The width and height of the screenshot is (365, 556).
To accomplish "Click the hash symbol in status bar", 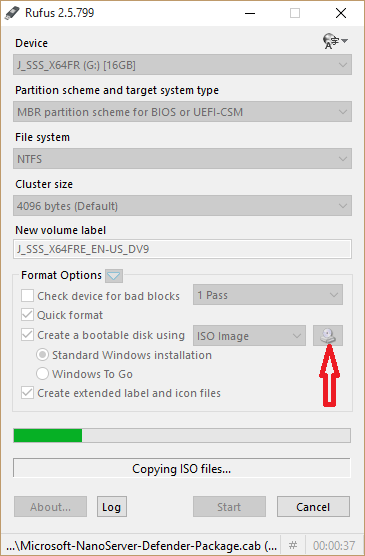I will 293,545.
